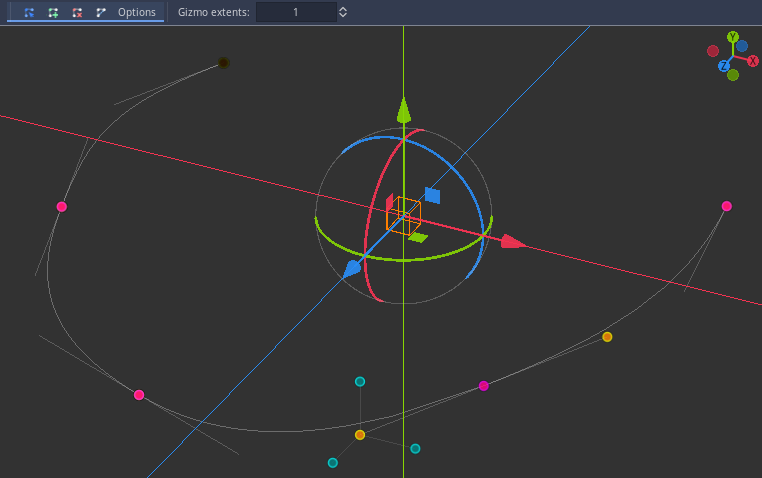Activate the Select Points curve tool
The height and width of the screenshot is (478, 762).
[x=29, y=12]
